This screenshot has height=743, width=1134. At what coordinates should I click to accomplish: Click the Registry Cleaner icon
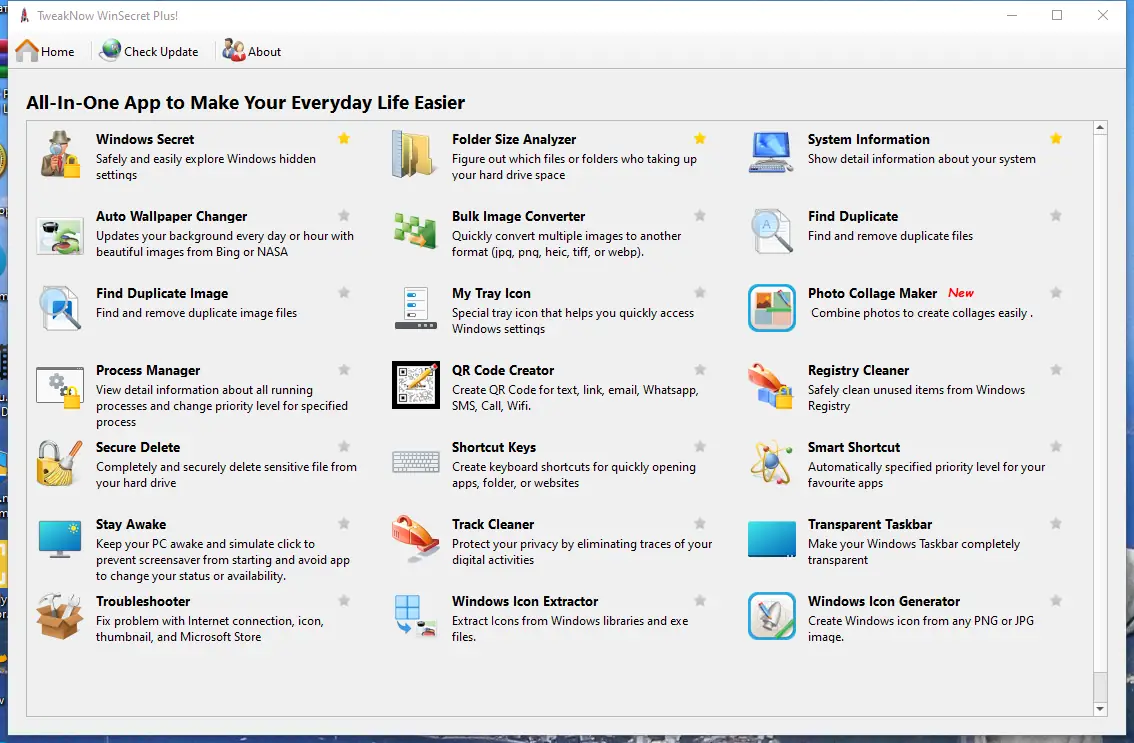point(771,386)
